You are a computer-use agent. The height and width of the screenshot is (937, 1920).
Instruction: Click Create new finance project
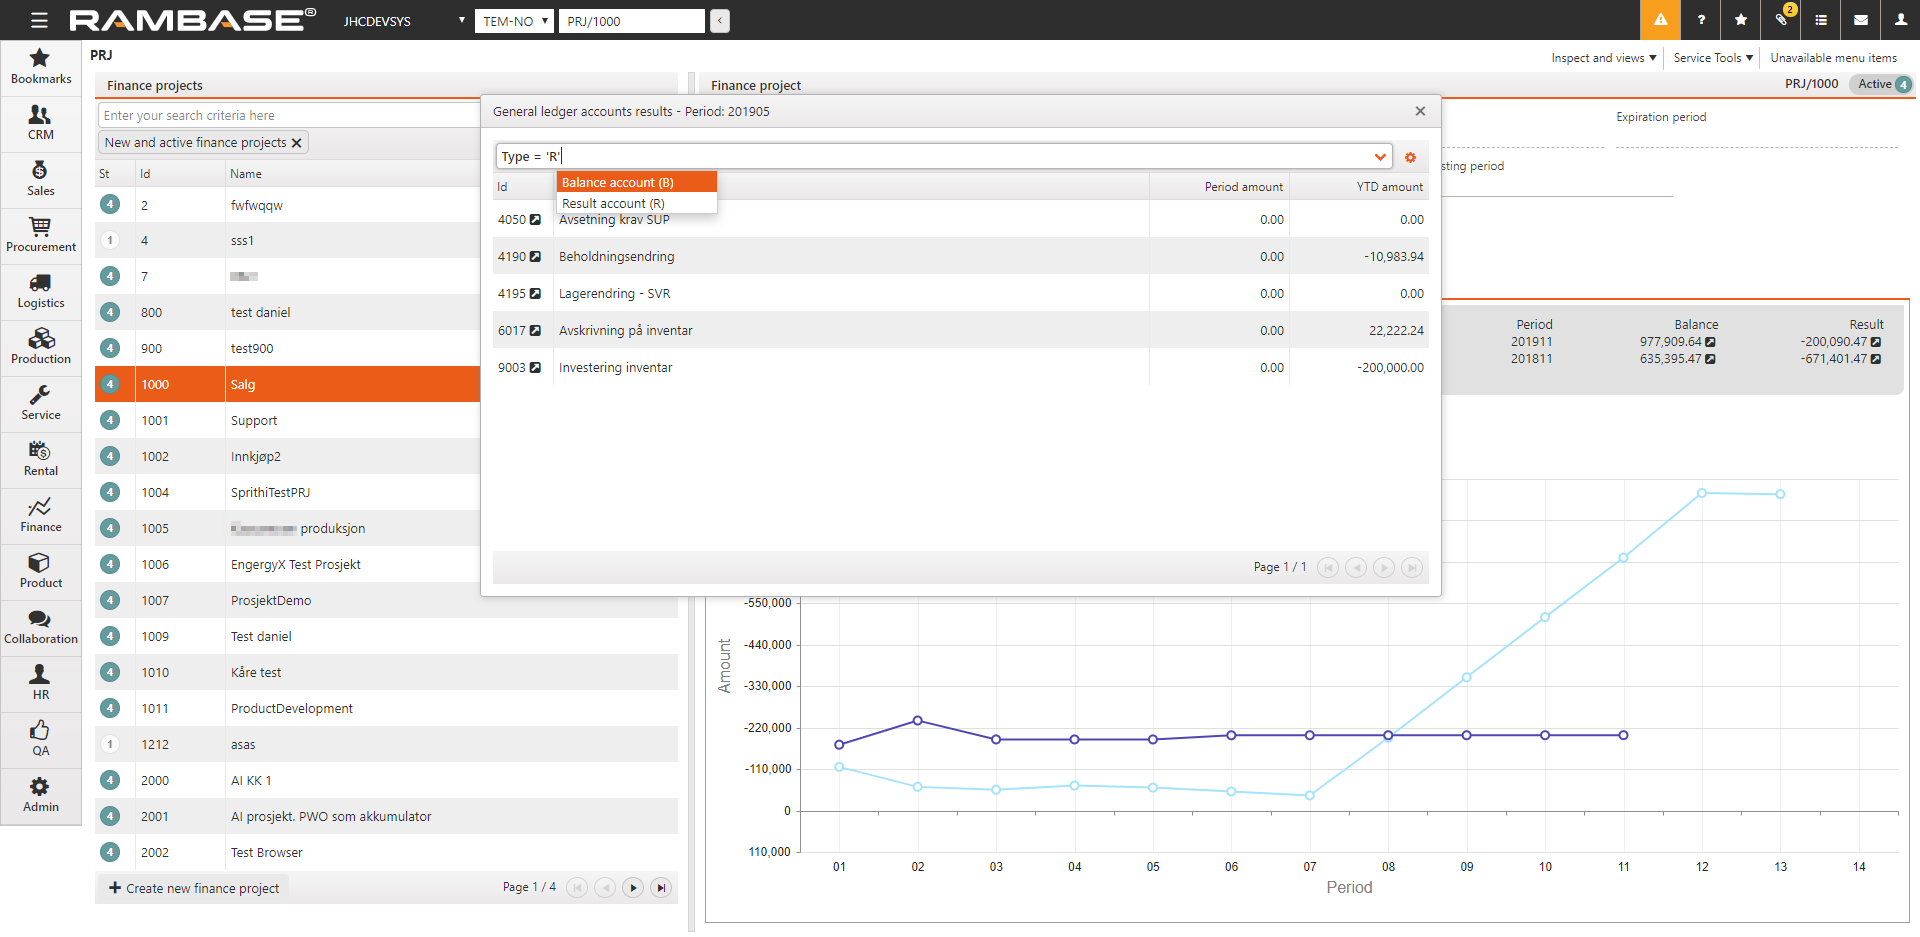tap(193, 888)
